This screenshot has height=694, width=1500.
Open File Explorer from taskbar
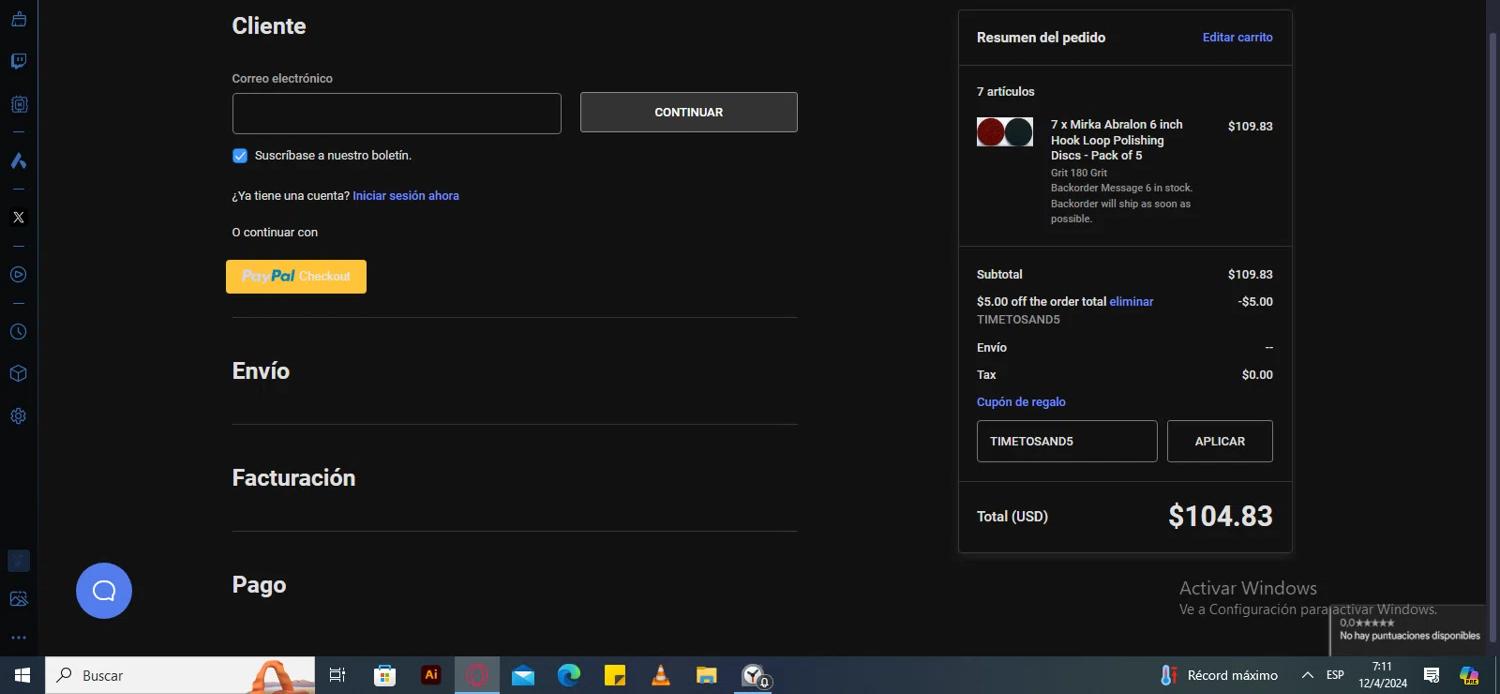[707, 676]
